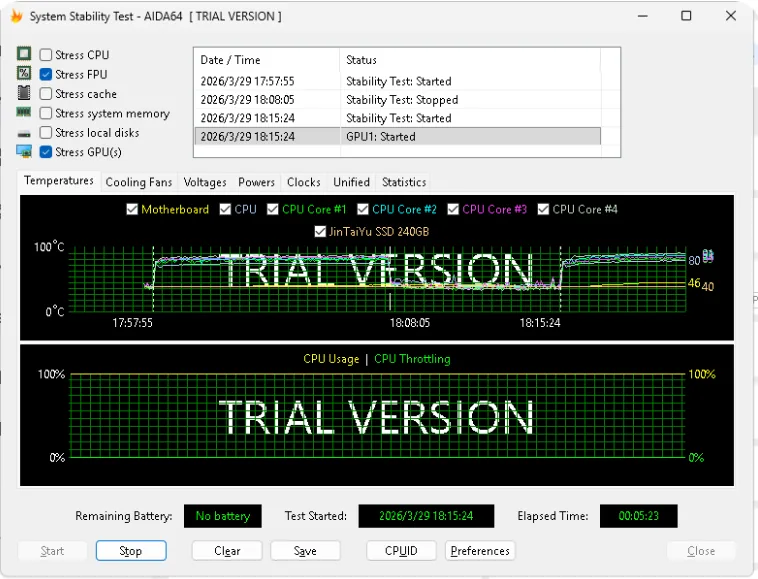
Task: Maximize the System Stability Test window
Action: tap(686, 16)
